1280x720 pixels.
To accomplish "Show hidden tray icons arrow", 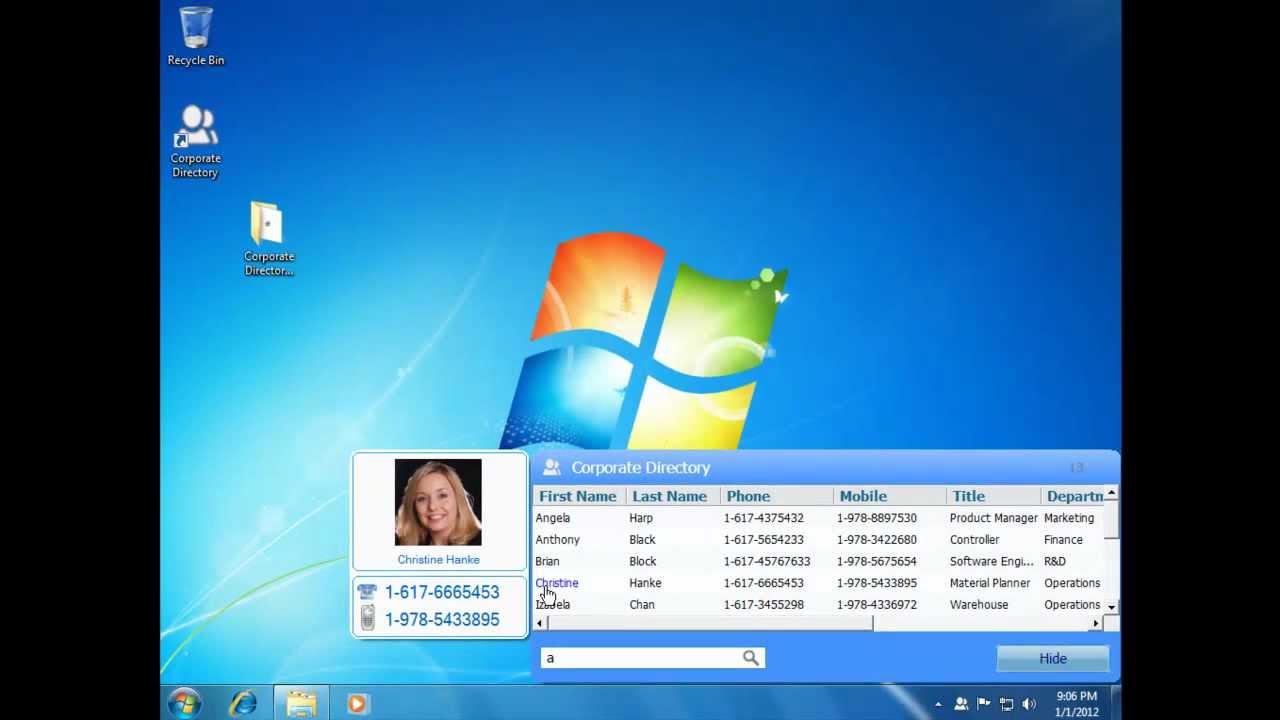I will coord(938,704).
